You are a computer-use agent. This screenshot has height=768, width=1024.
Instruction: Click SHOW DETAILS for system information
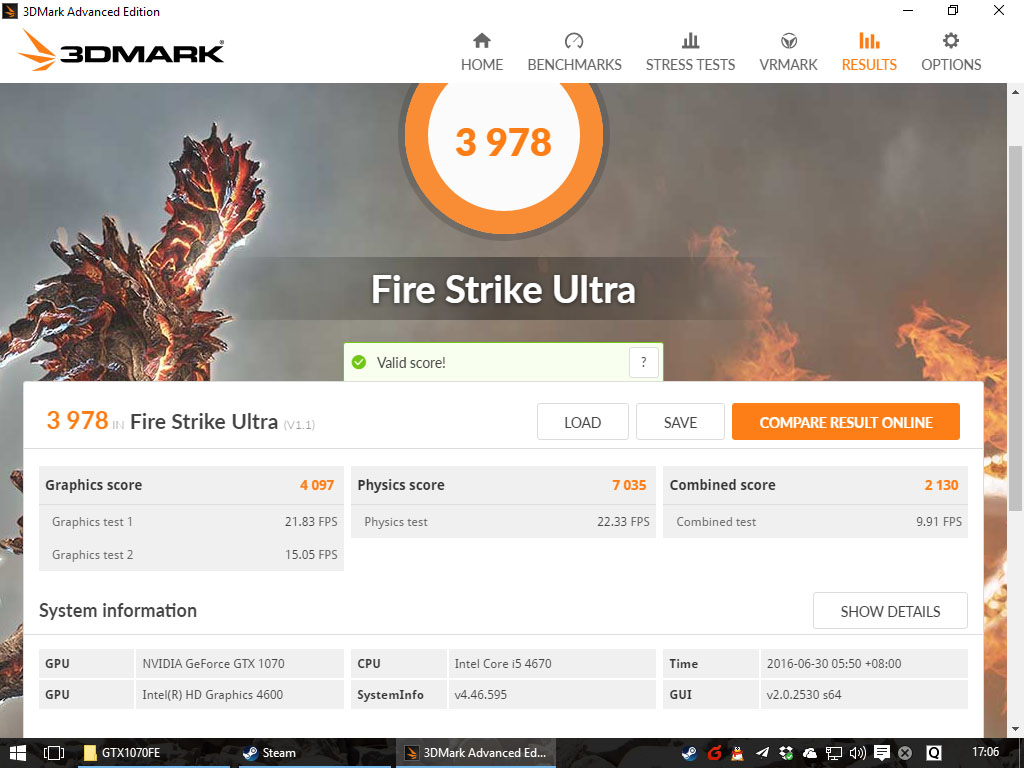click(890, 611)
